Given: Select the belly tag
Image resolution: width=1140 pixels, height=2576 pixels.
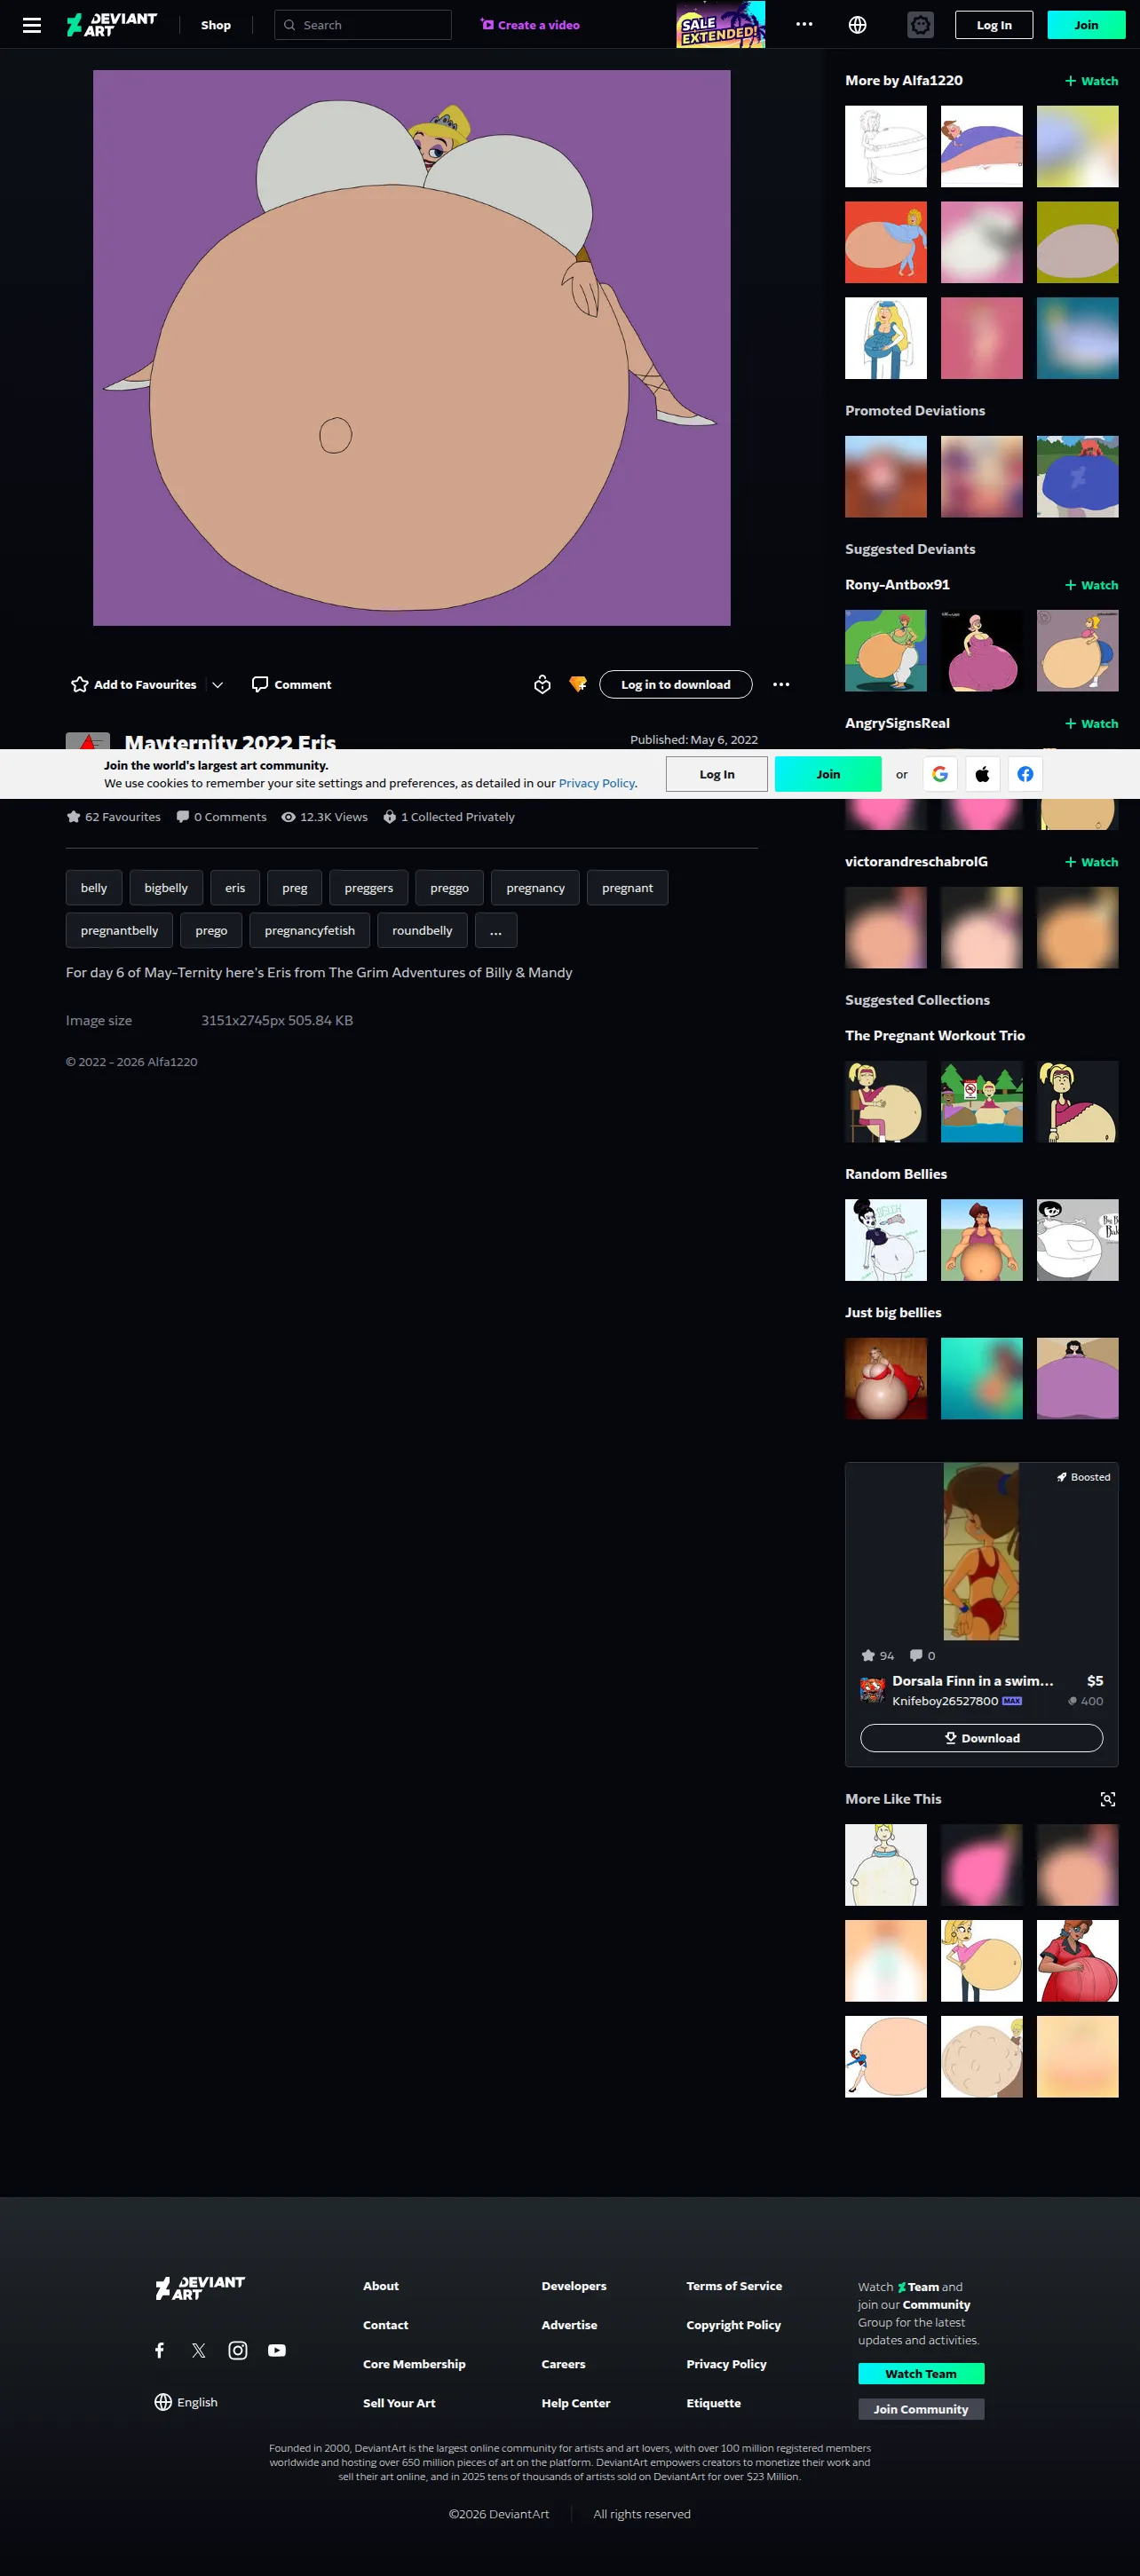Looking at the screenshot, I should click(94, 888).
